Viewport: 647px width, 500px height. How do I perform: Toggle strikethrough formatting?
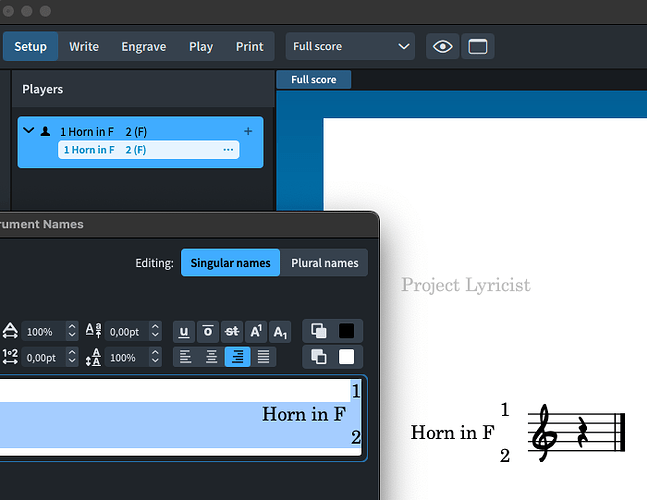click(x=232, y=332)
